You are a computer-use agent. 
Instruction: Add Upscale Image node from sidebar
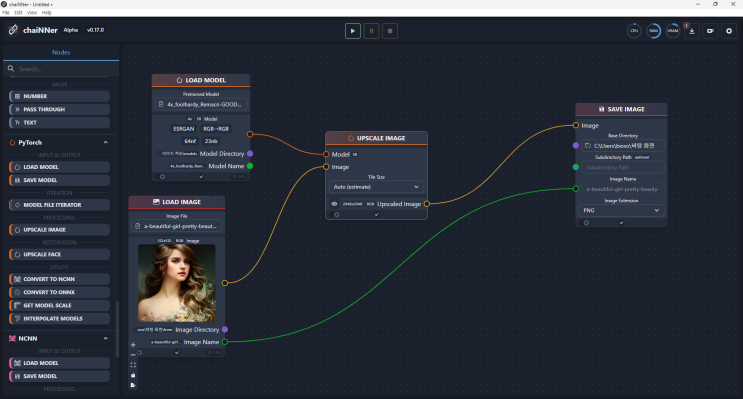pos(59,230)
